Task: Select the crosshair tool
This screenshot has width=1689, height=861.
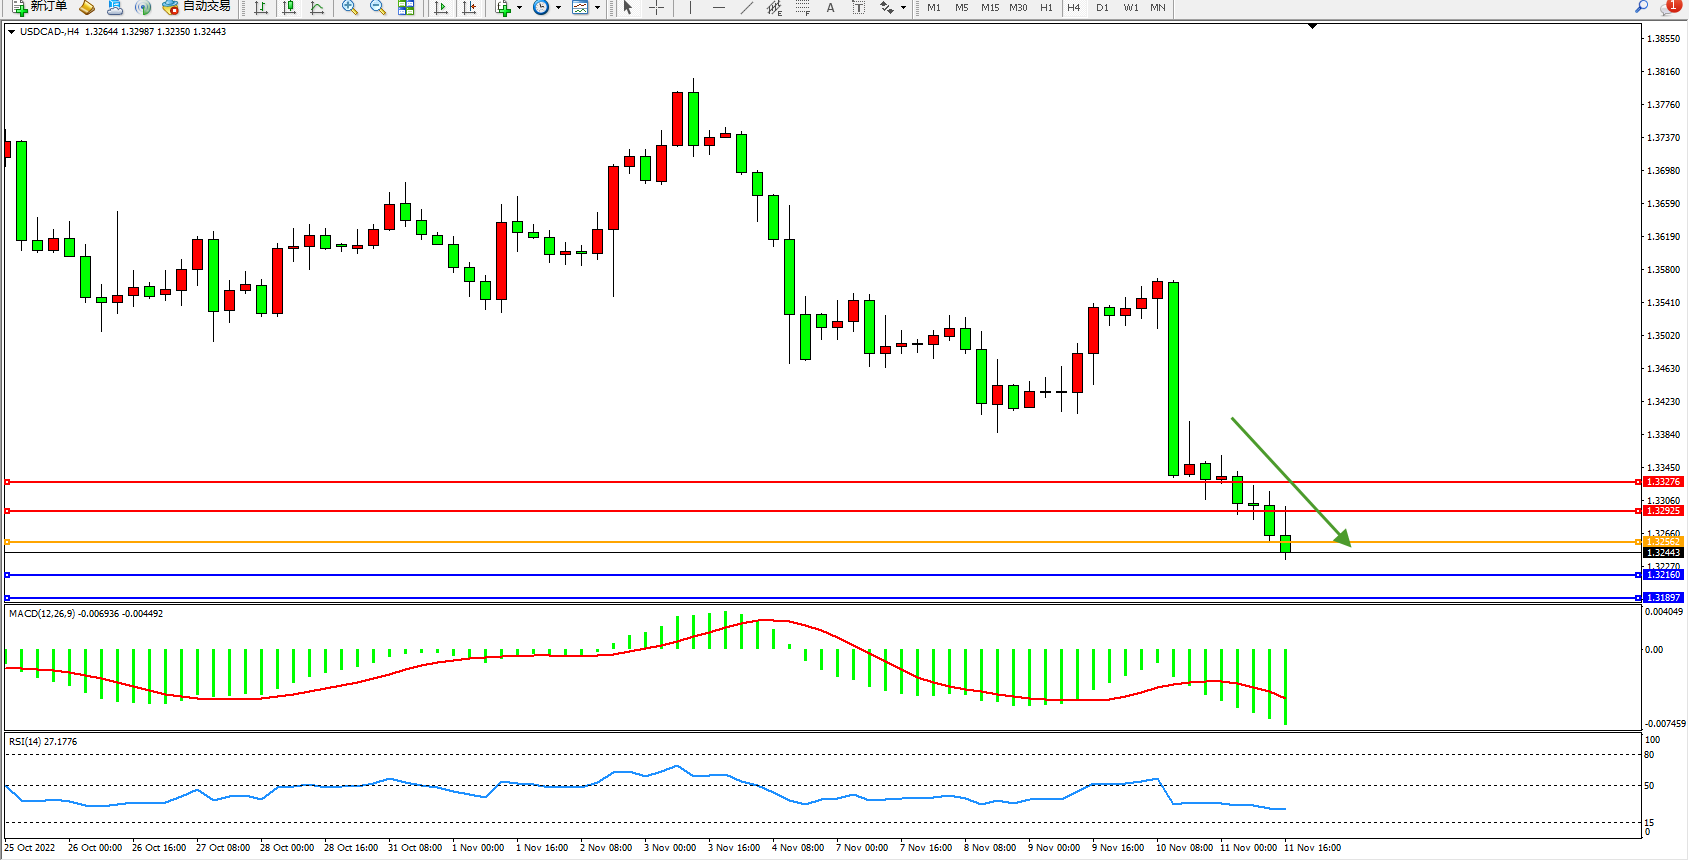Action: click(x=656, y=8)
